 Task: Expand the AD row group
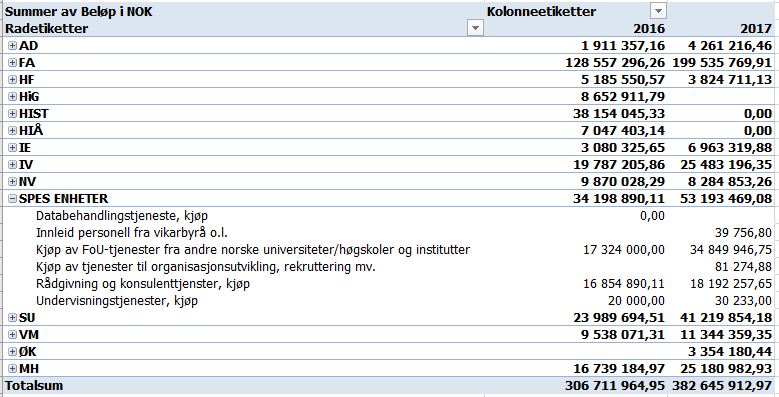13,46
